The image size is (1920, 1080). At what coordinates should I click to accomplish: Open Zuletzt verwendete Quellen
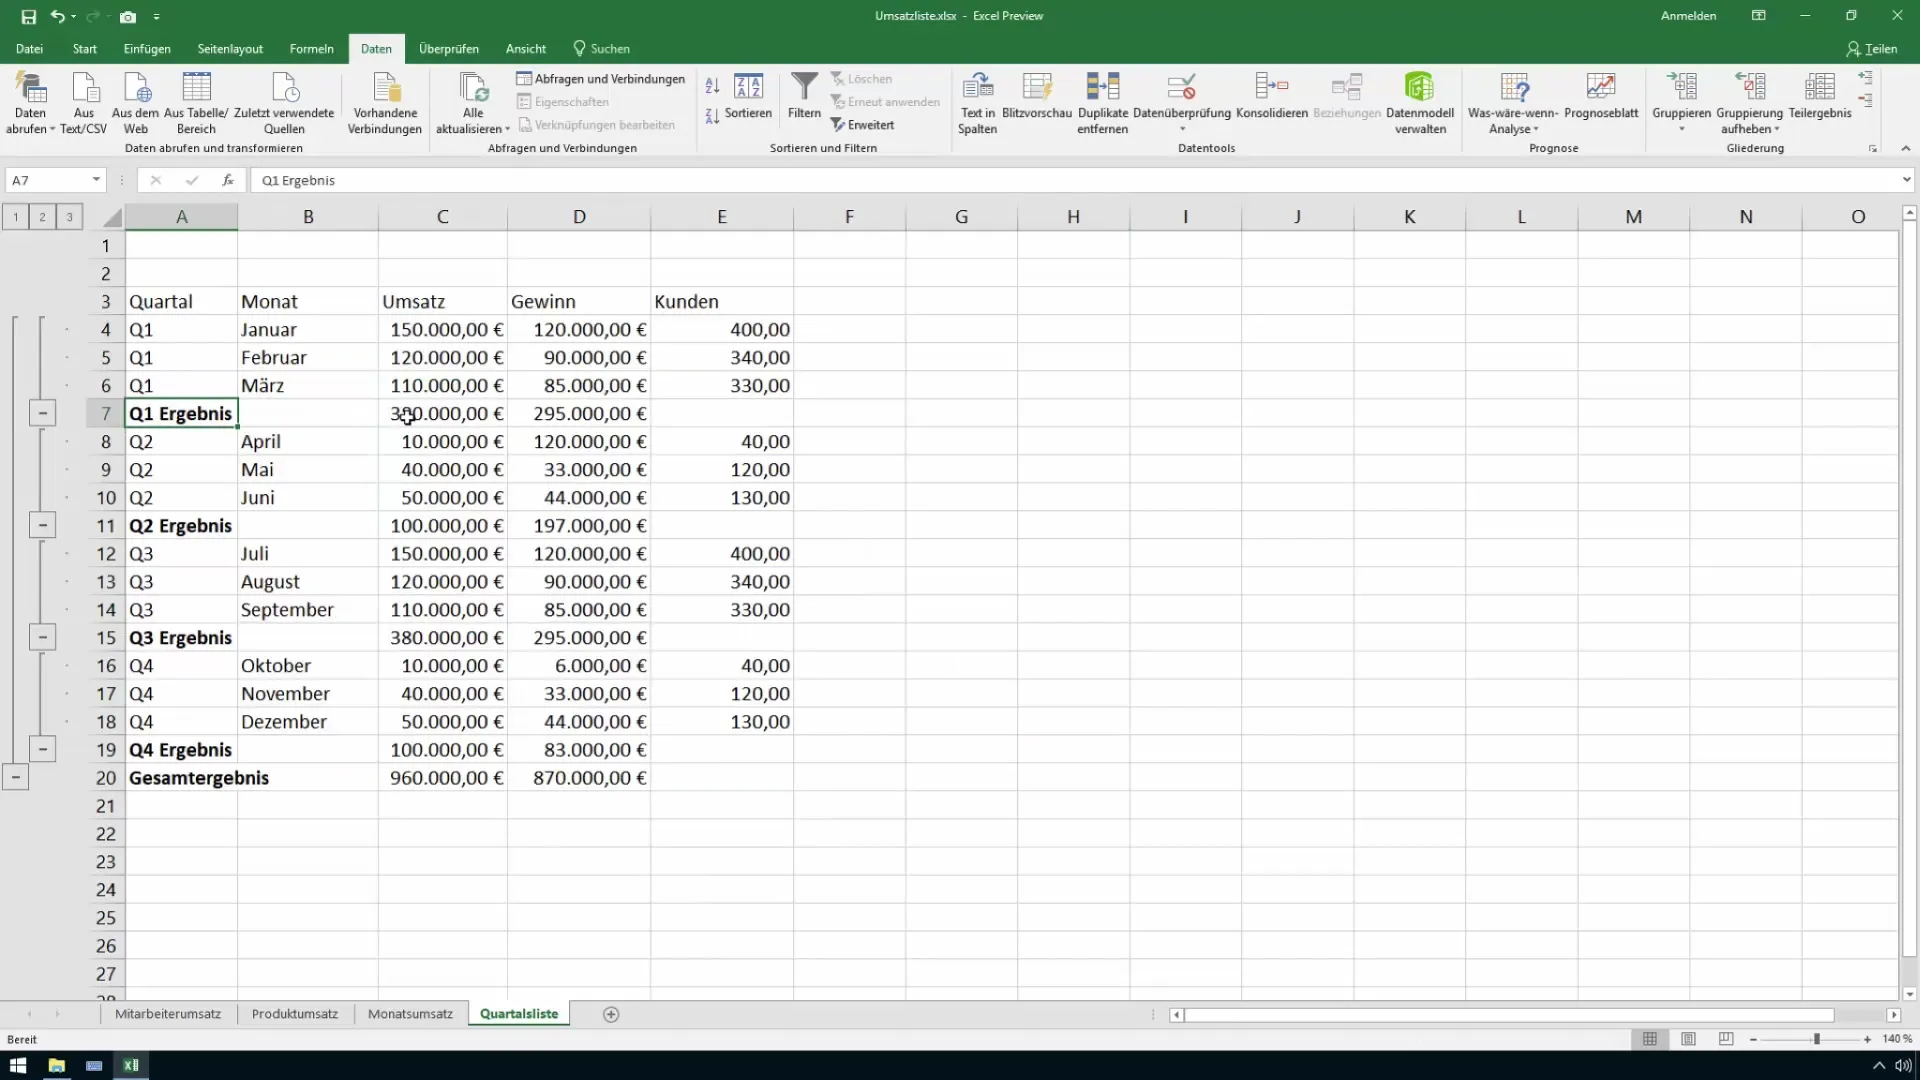pos(284,103)
